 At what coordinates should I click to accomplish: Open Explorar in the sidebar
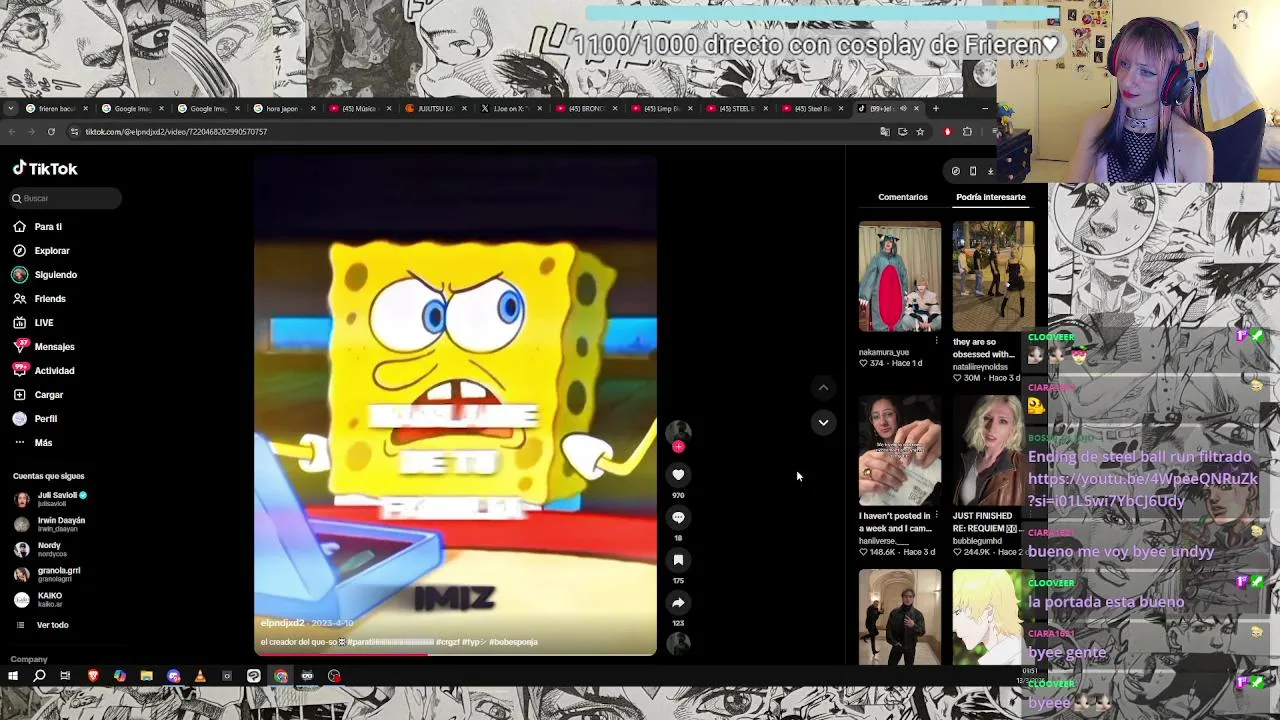[52, 251]
